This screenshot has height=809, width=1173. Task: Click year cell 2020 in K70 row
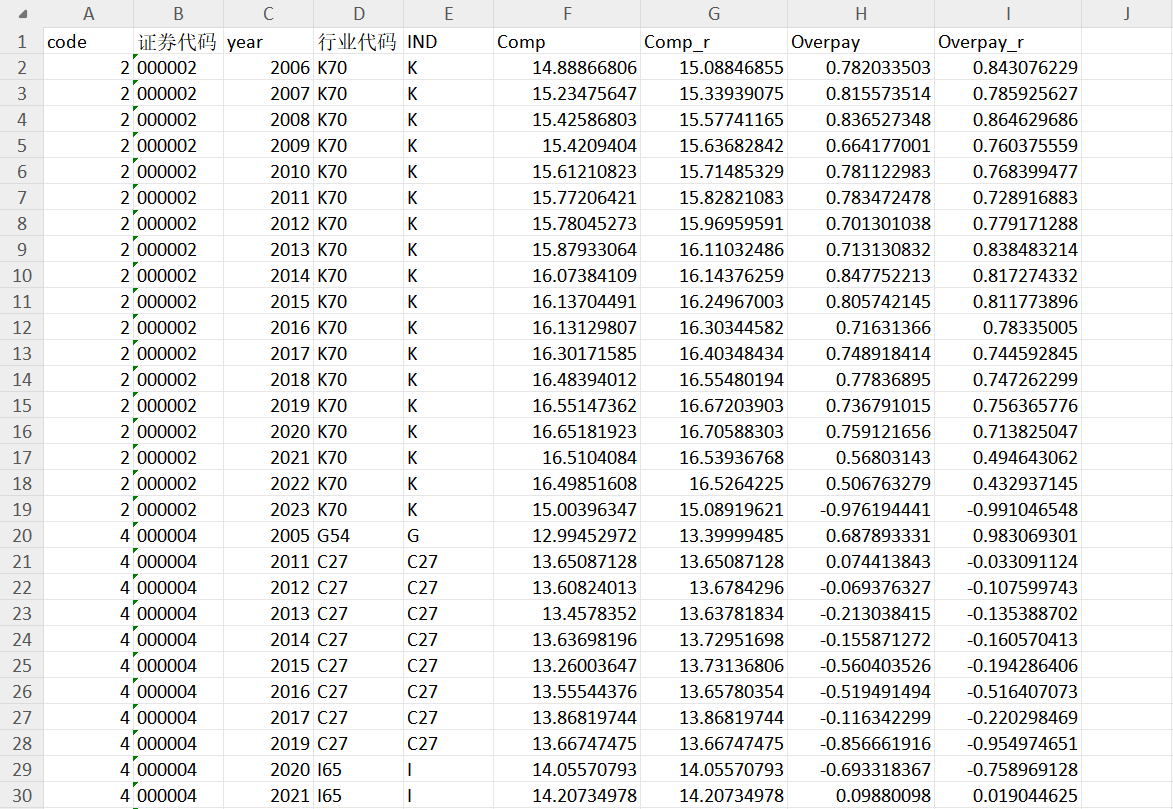pyautogui.click(x=268, y=432)
